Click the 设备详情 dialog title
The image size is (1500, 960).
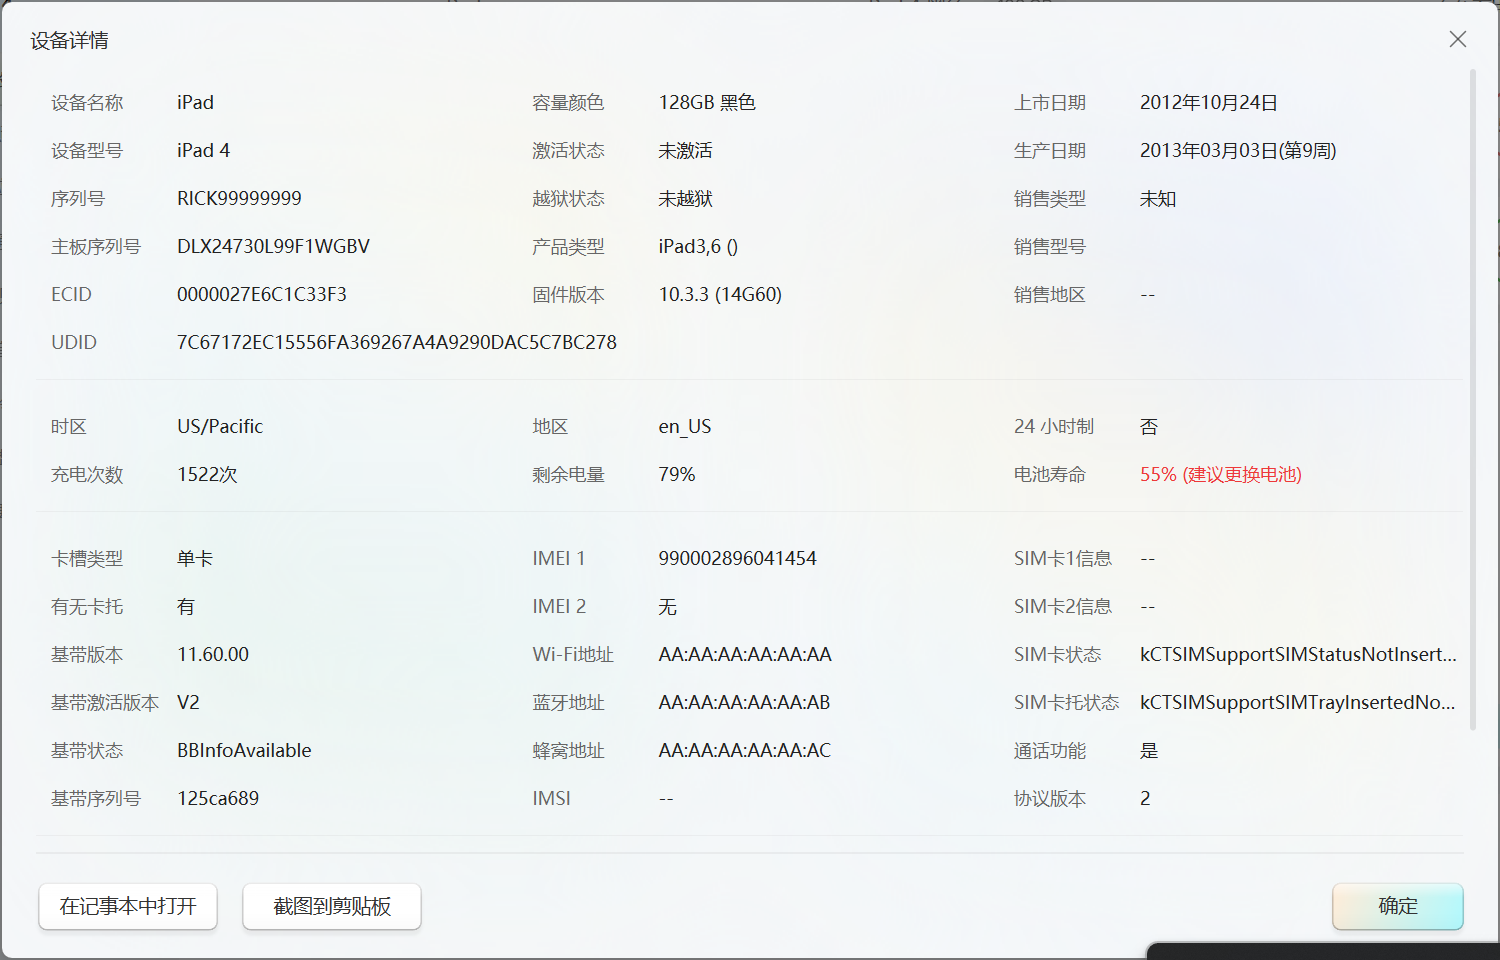(69, 41)
